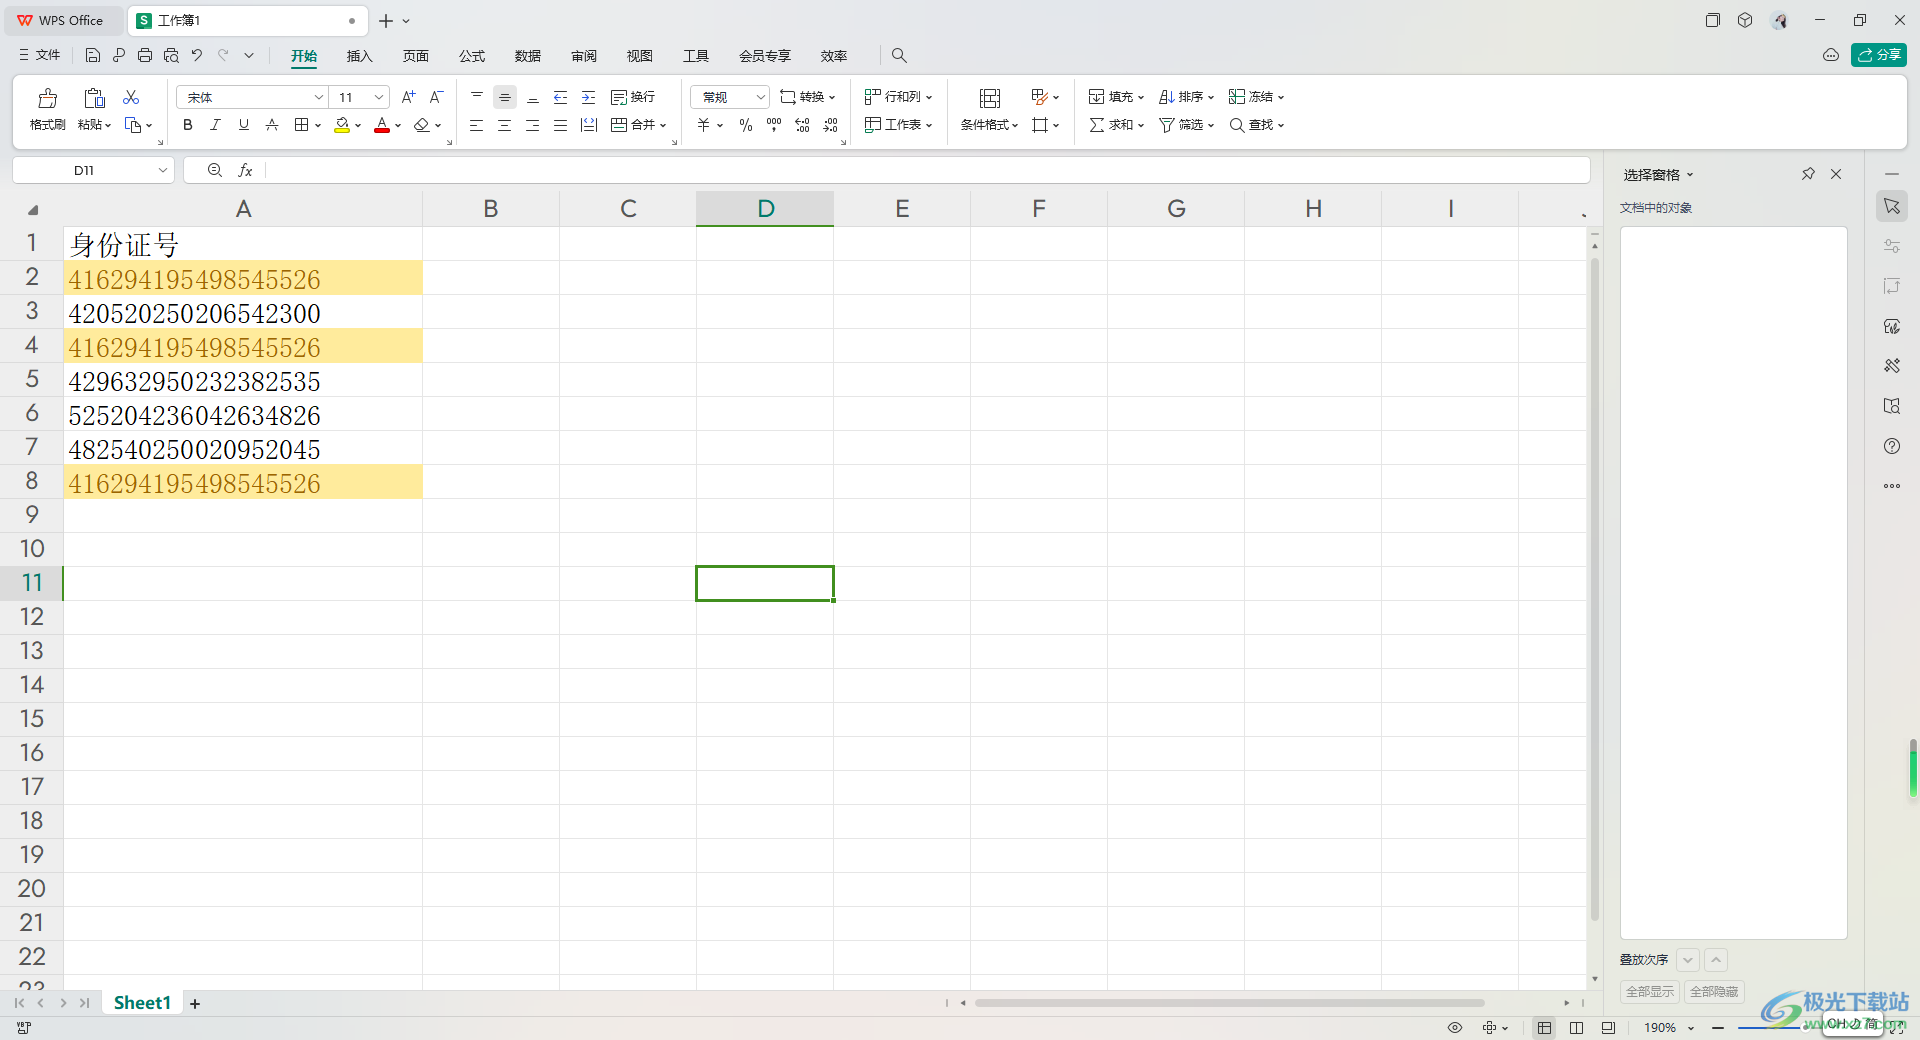Click the Increase Decimal icon

pyautogui.click(x=802, y=125)
